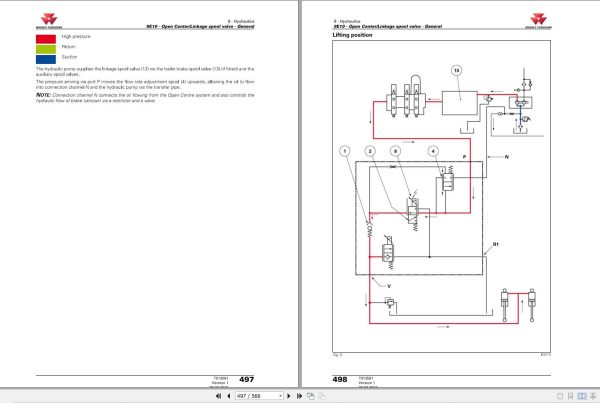The width and height of the screenshot is (600, 403).
Task: Jump to the last page
Action: (x=299, y=396)
